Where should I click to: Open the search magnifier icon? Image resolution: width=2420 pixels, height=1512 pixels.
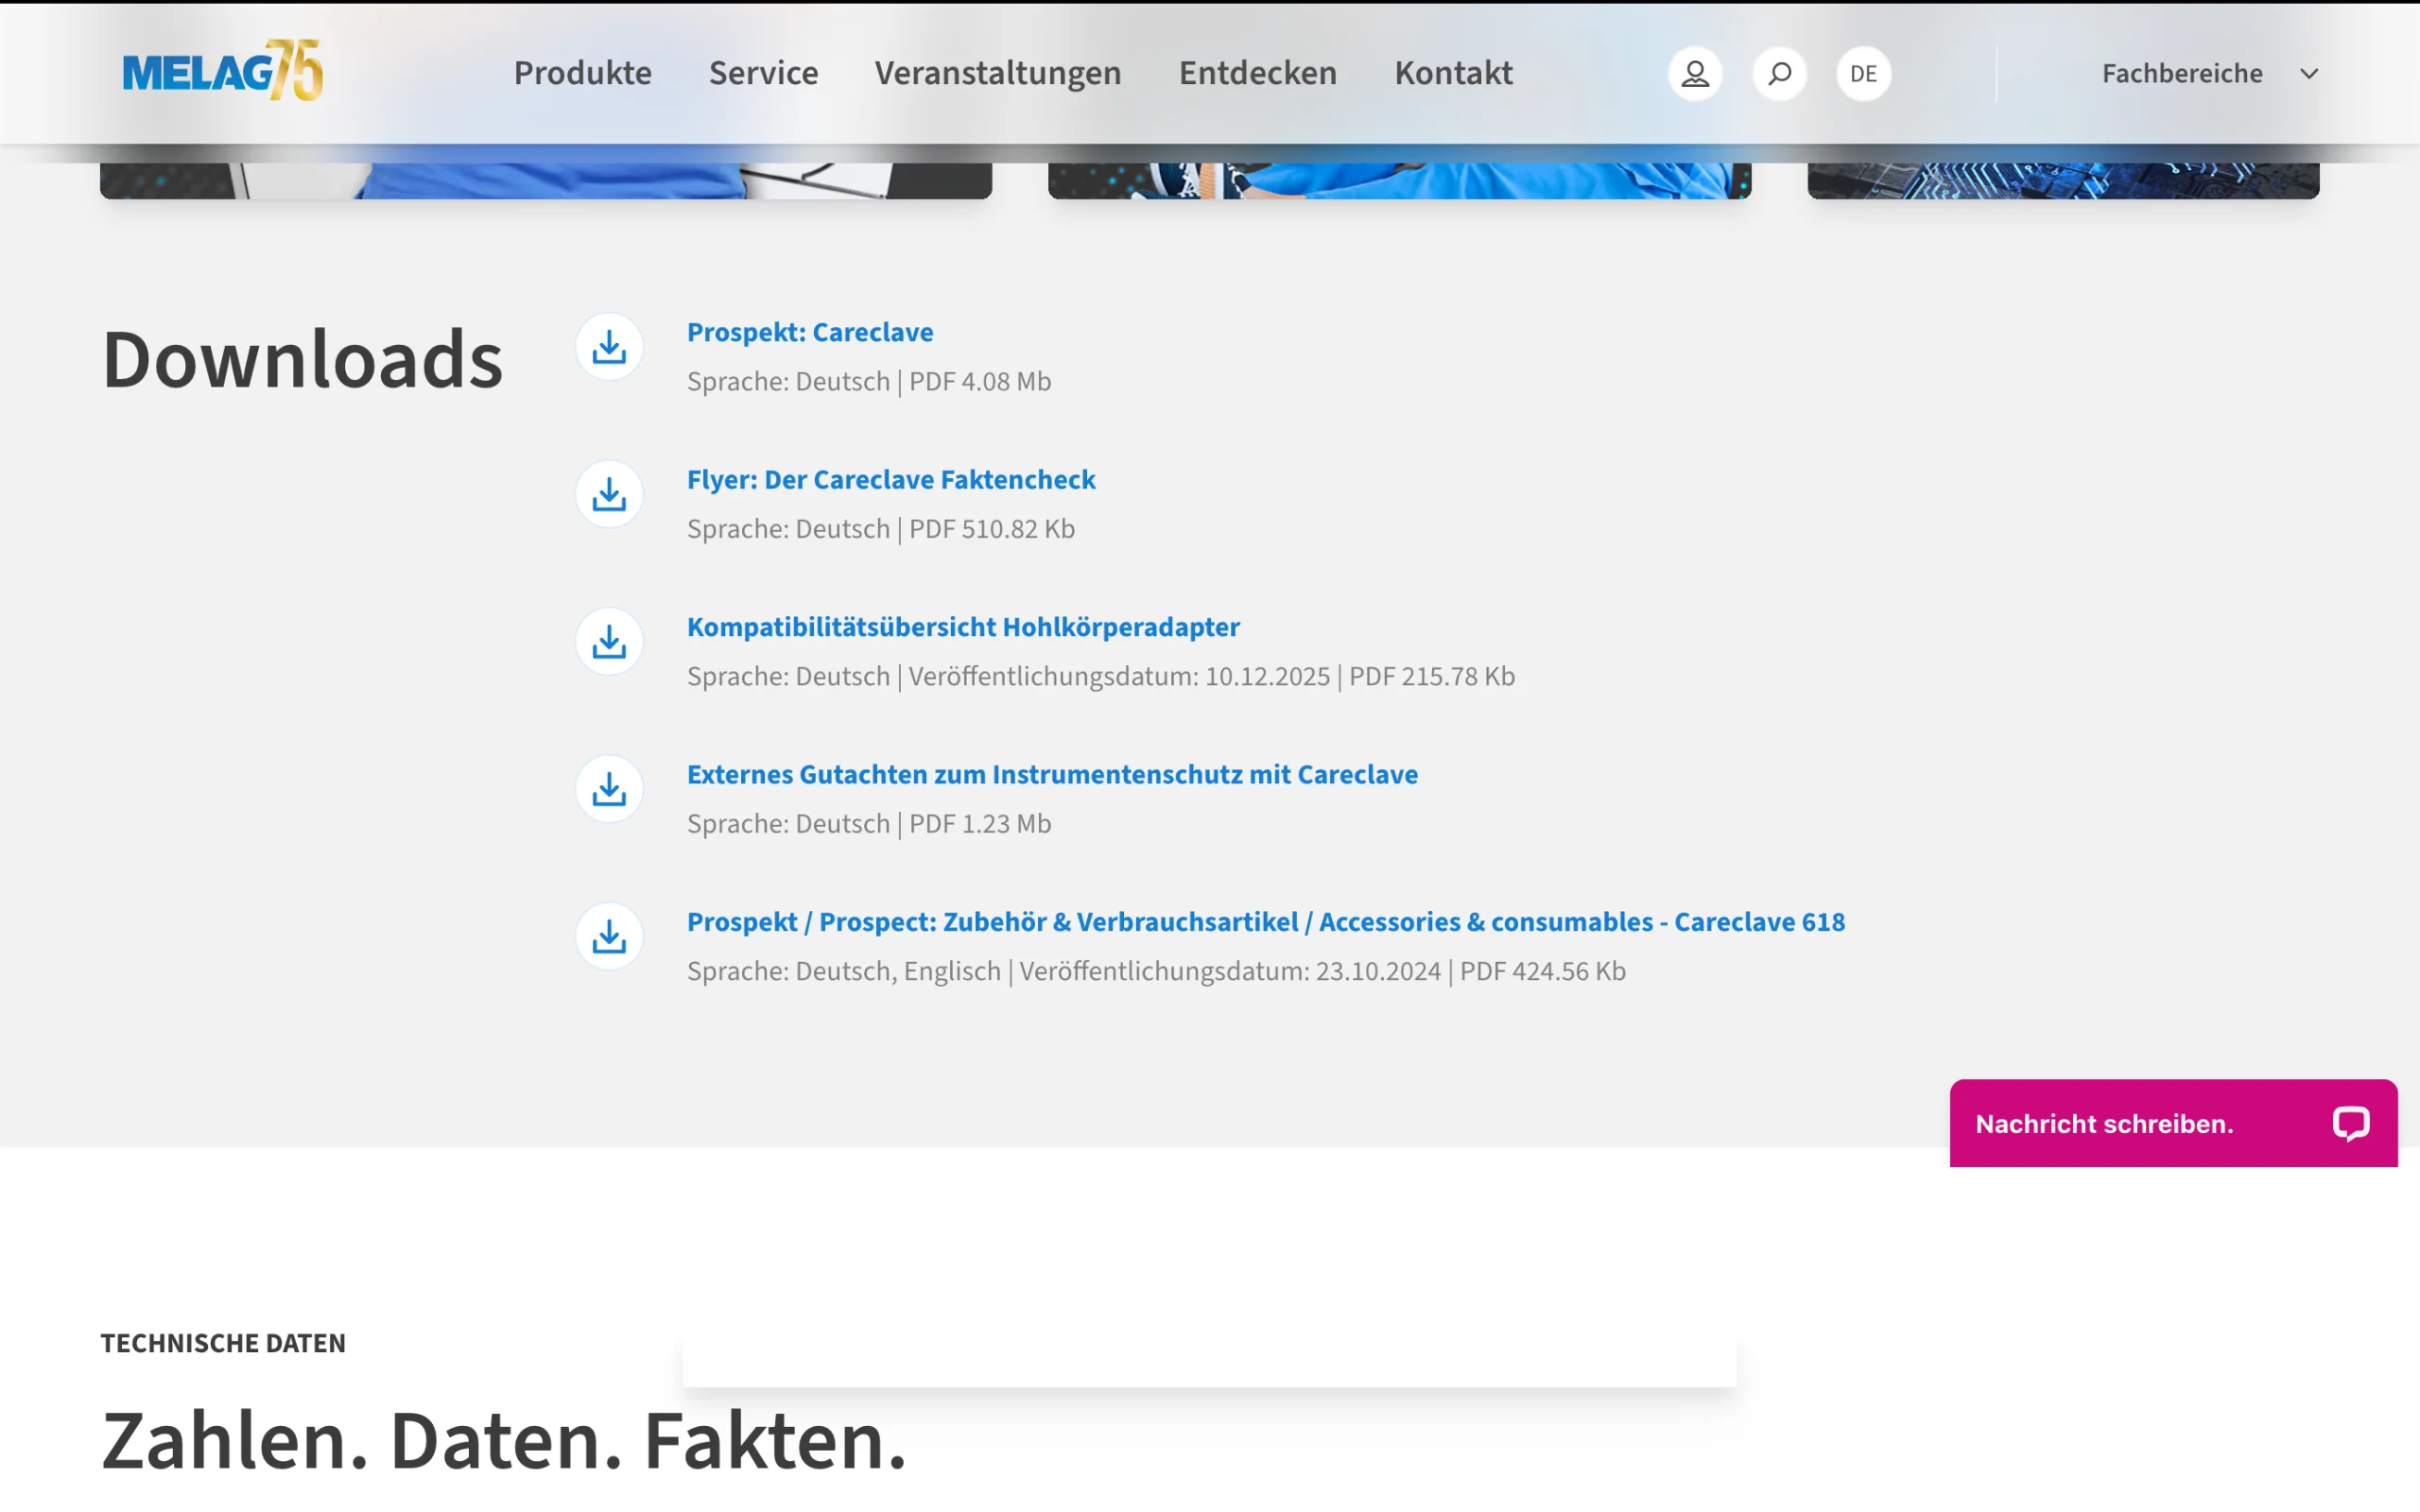point(1779,73)
